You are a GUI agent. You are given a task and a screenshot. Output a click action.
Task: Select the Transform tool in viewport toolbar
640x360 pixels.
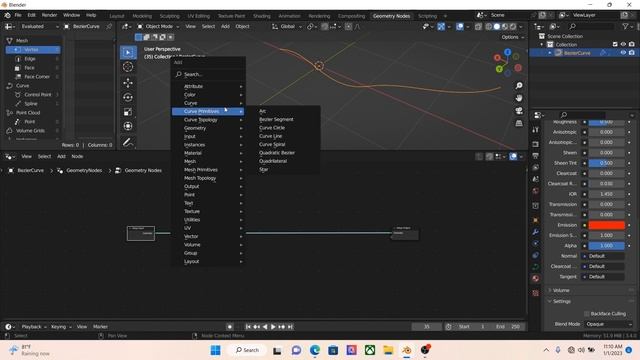[x=128, y=126]
